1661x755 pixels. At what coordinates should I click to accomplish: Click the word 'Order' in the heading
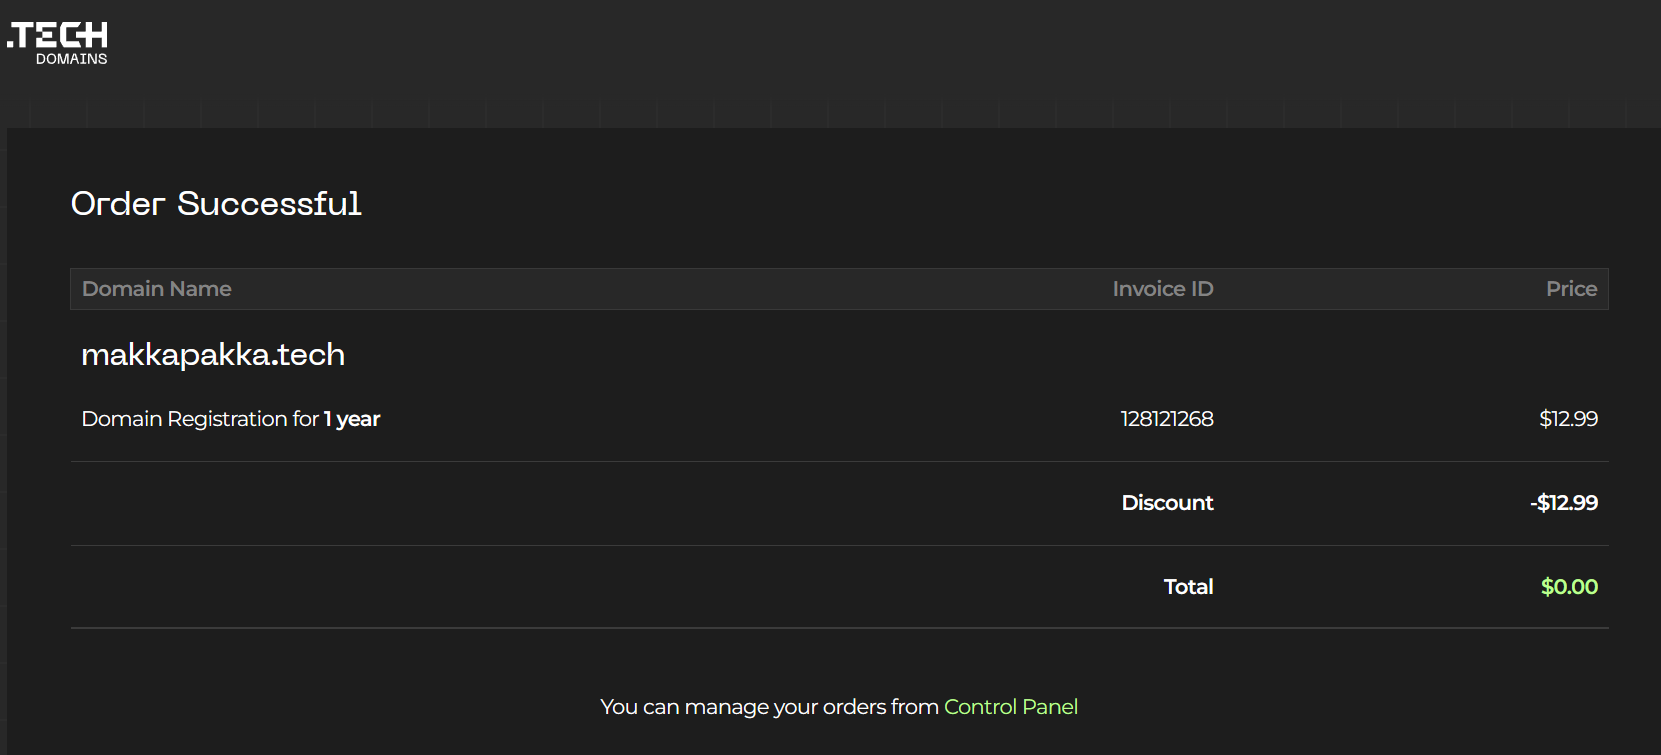118,204
